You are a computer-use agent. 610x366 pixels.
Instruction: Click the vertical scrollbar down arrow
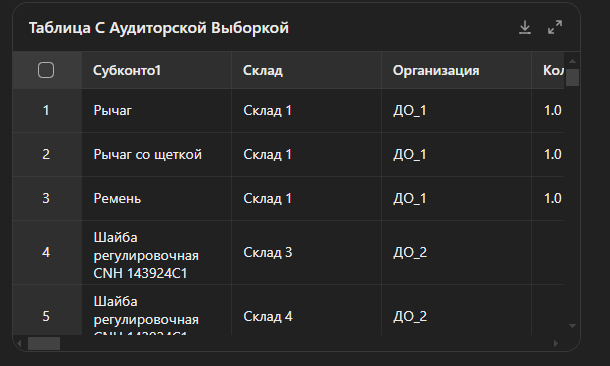click(572, 326)
